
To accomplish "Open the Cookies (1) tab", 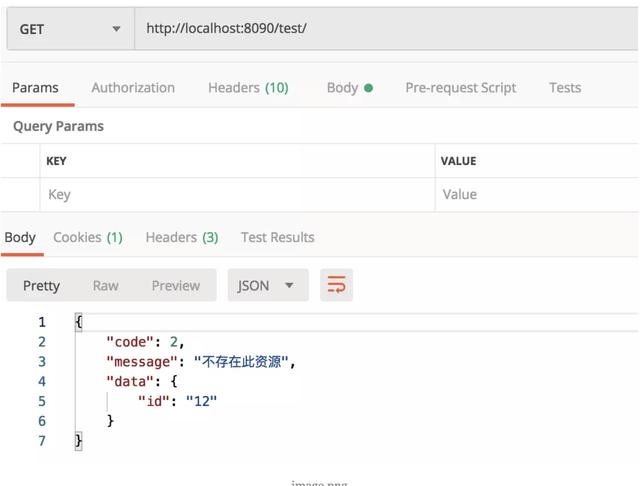I will point(88,237).
